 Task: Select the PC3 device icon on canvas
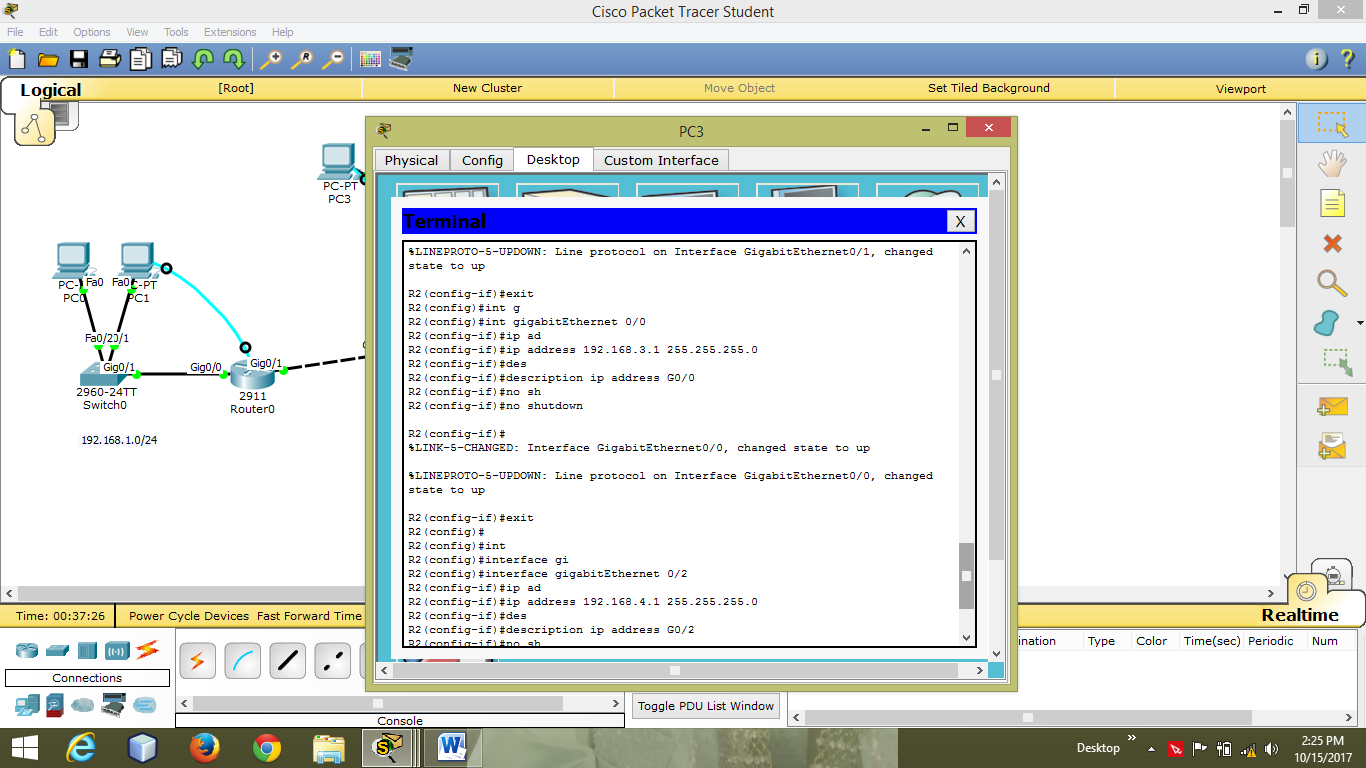[339, 161]
